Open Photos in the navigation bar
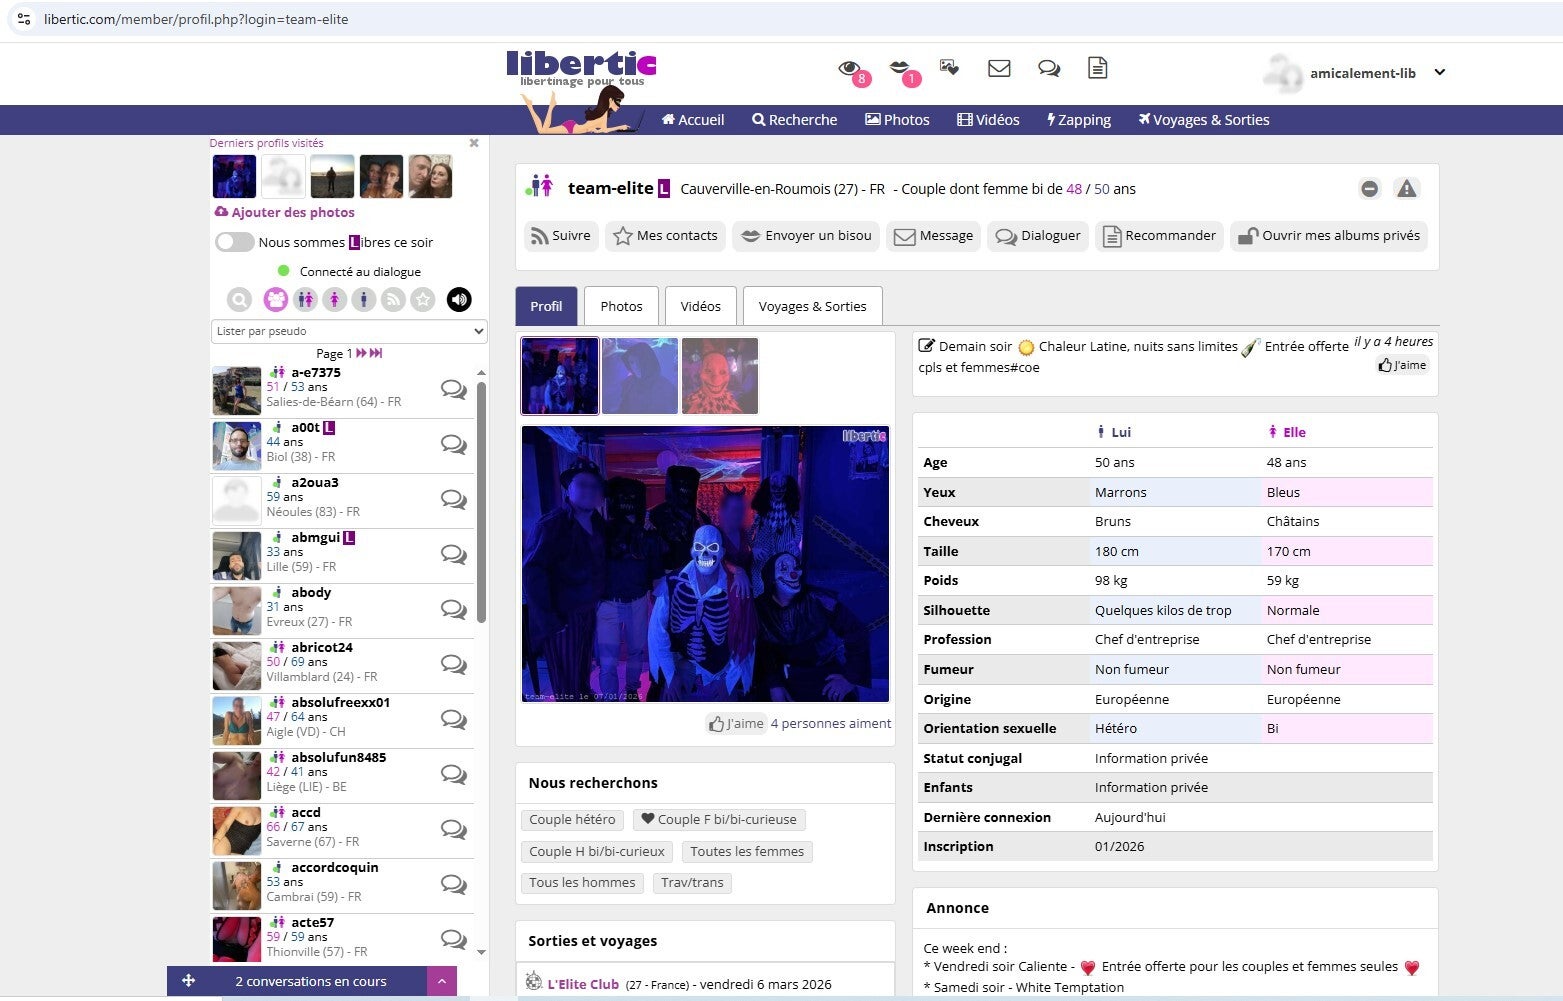The image size is (1563, 1001). (x=897, y=120)
